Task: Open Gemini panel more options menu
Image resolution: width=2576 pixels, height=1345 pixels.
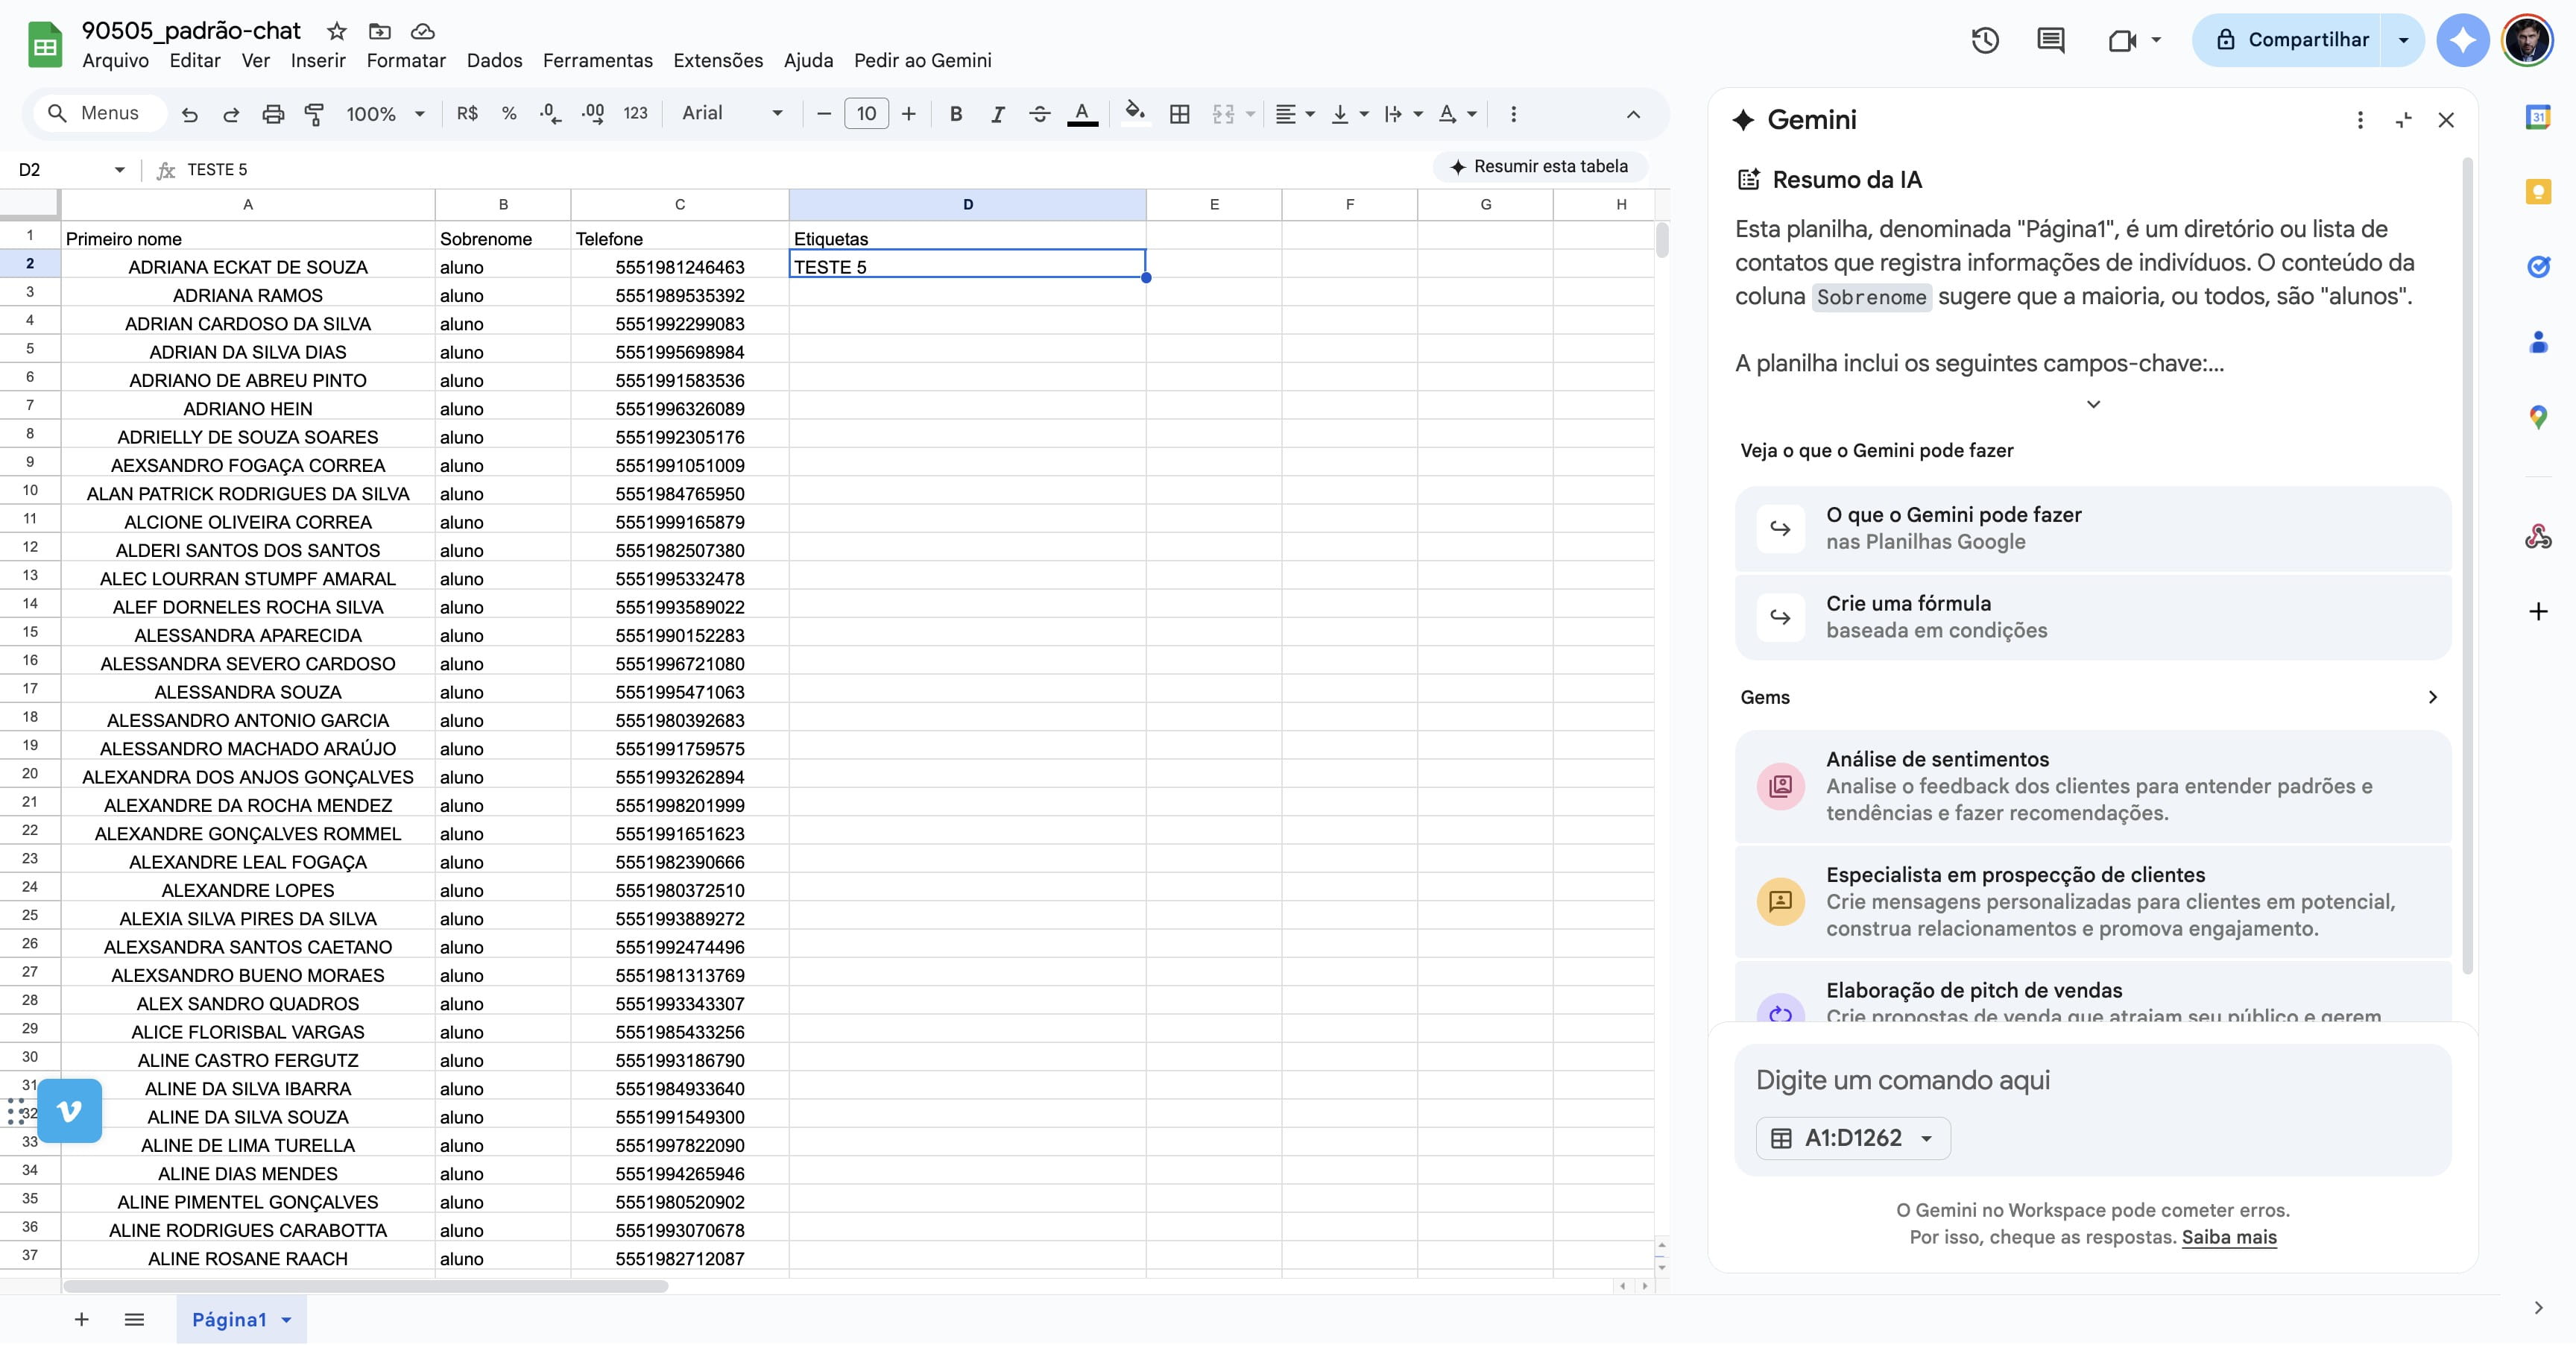Action: coord(2360,120)
